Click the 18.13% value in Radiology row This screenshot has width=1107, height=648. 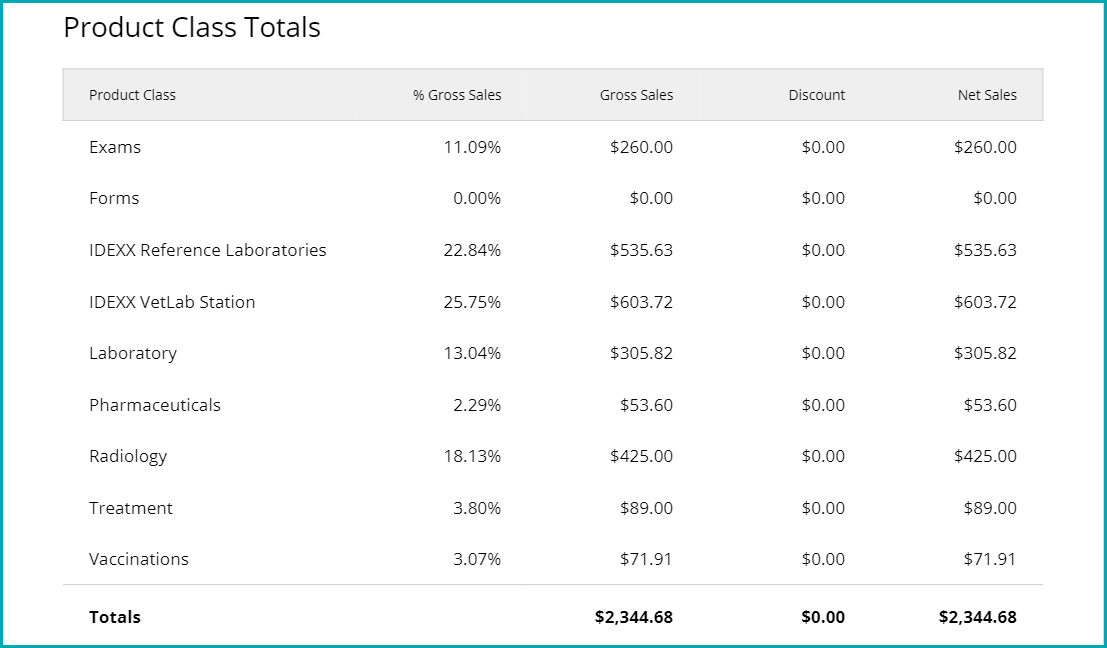point(472,456)
